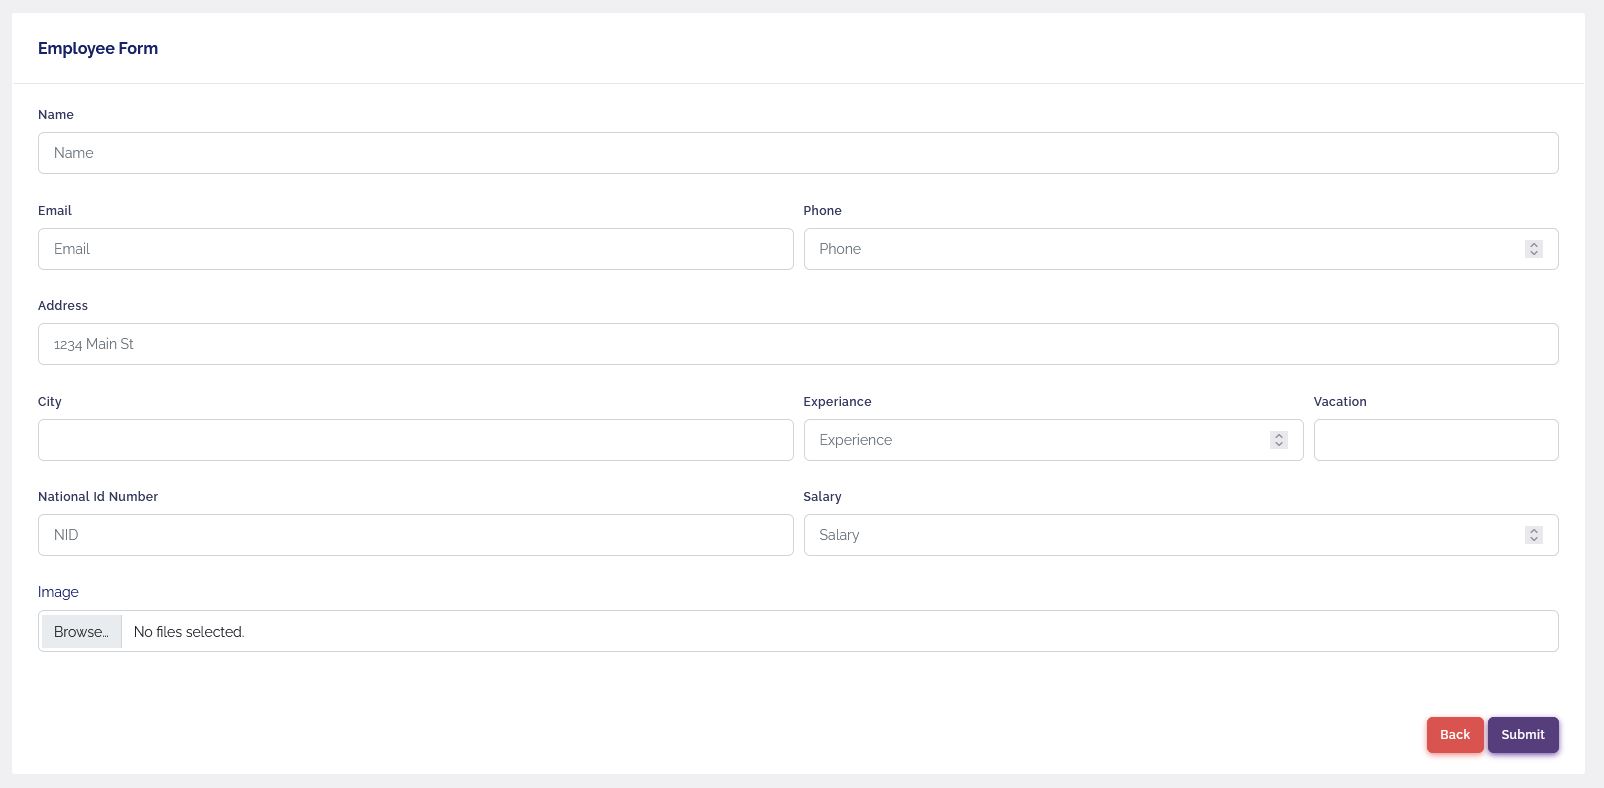Open file chooser with Browse button

pyautogui.click(x=81, y=632)
